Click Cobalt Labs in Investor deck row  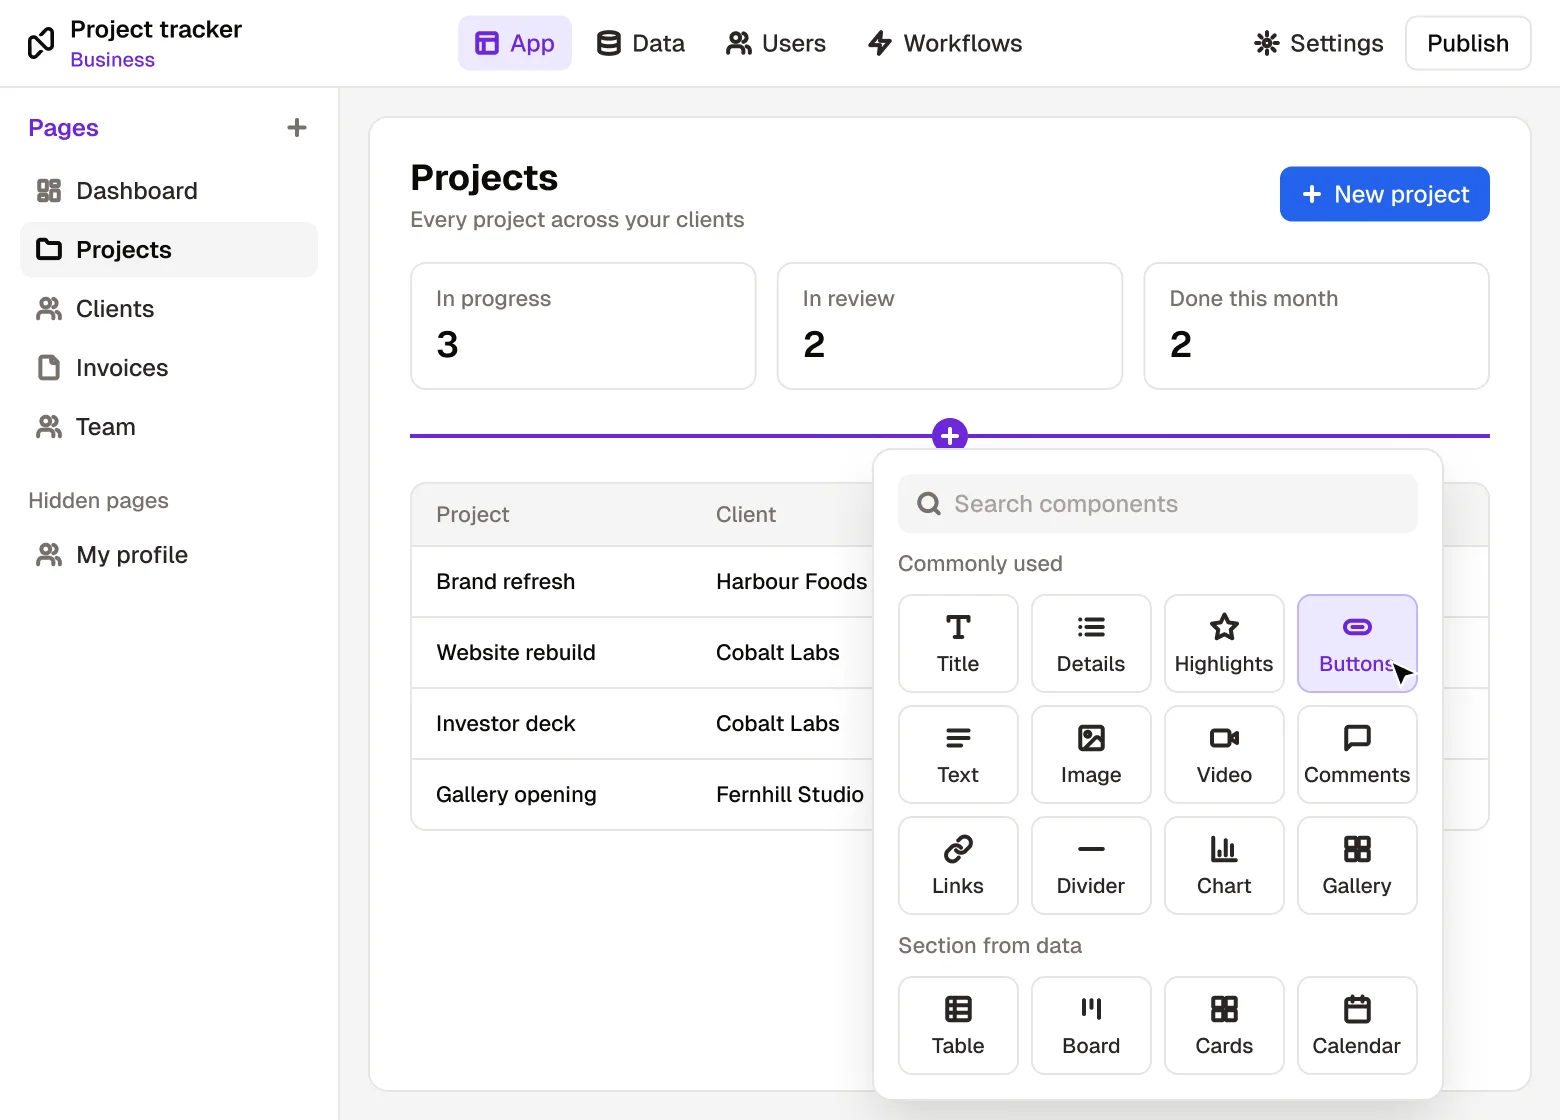(778, 724)
